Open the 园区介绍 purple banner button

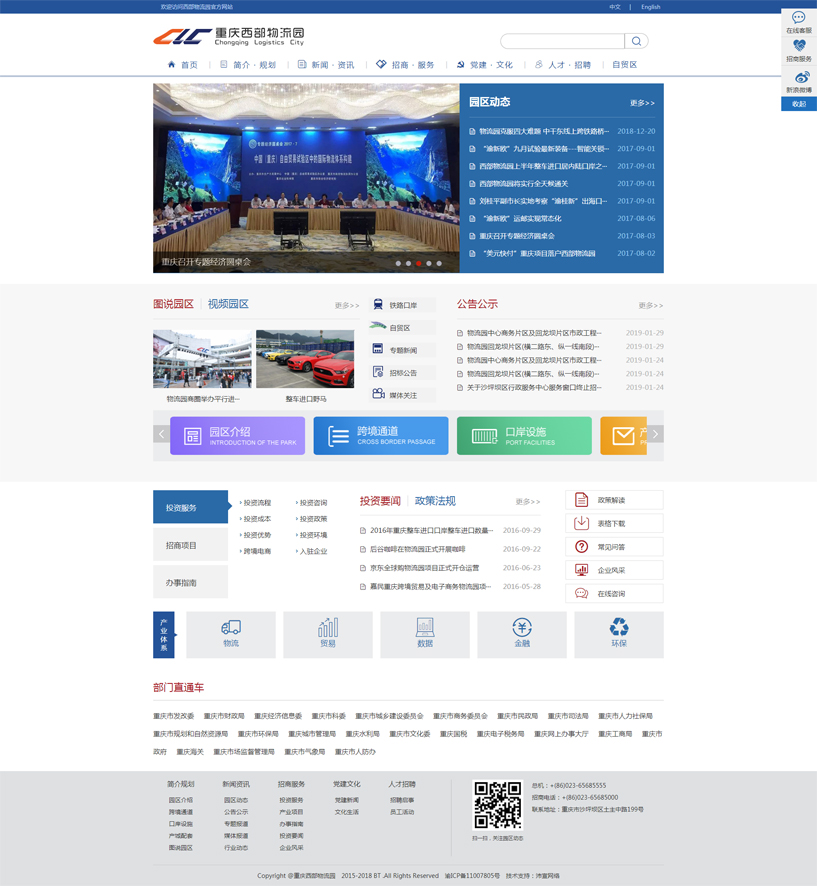coord(237,436)
